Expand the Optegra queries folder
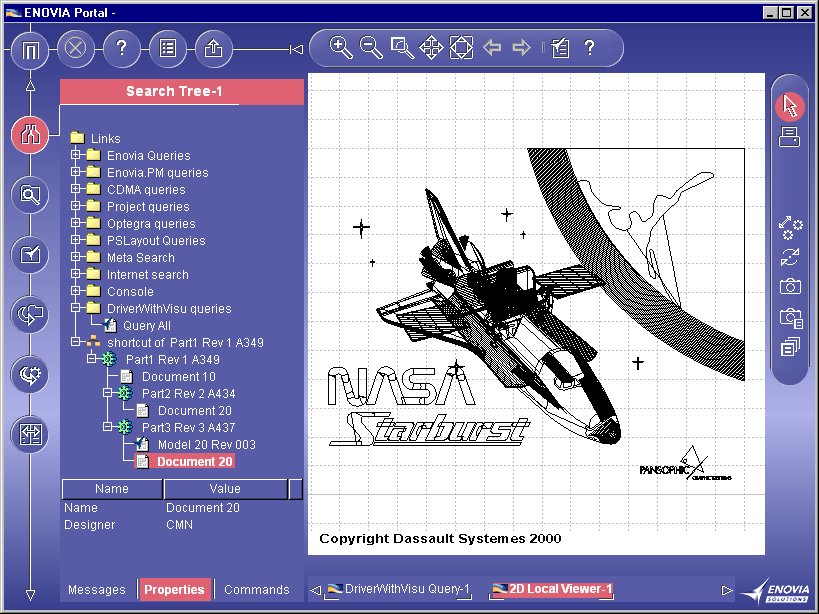The width and height of the screenshot is (819, 614). click(76, 222)
